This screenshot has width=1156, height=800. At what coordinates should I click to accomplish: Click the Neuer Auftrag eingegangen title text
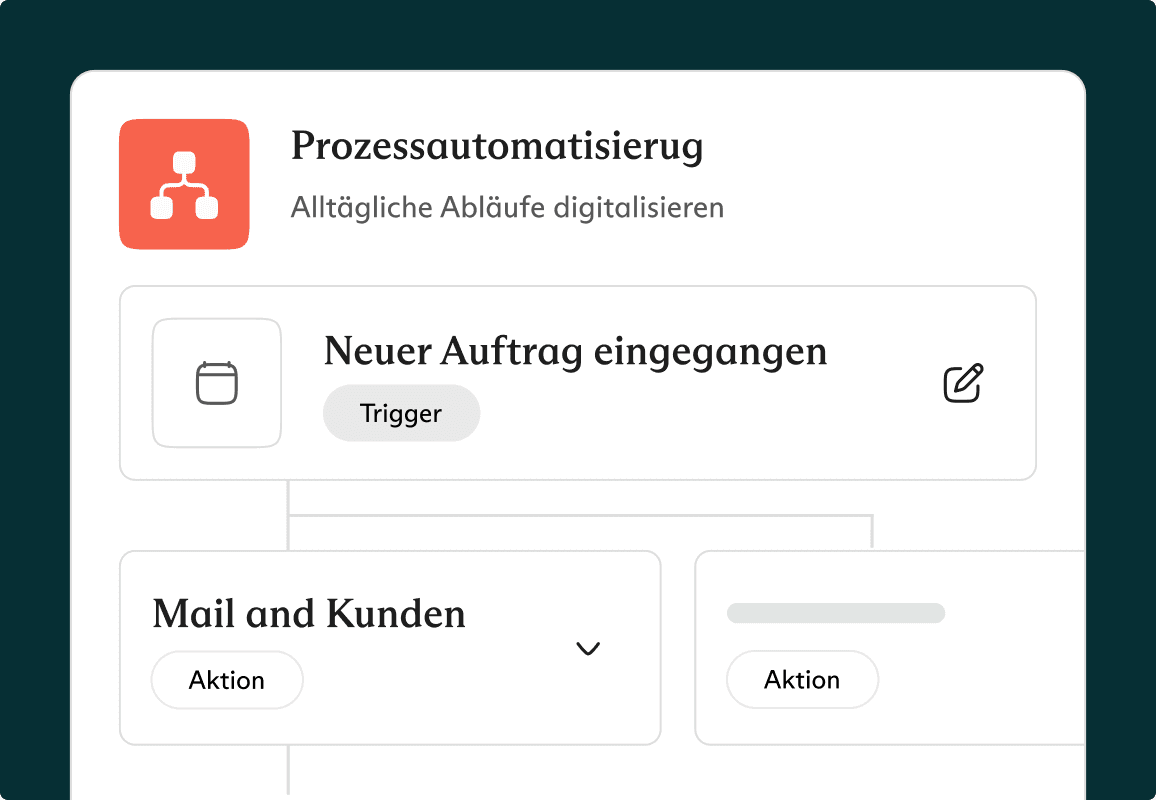575,351
